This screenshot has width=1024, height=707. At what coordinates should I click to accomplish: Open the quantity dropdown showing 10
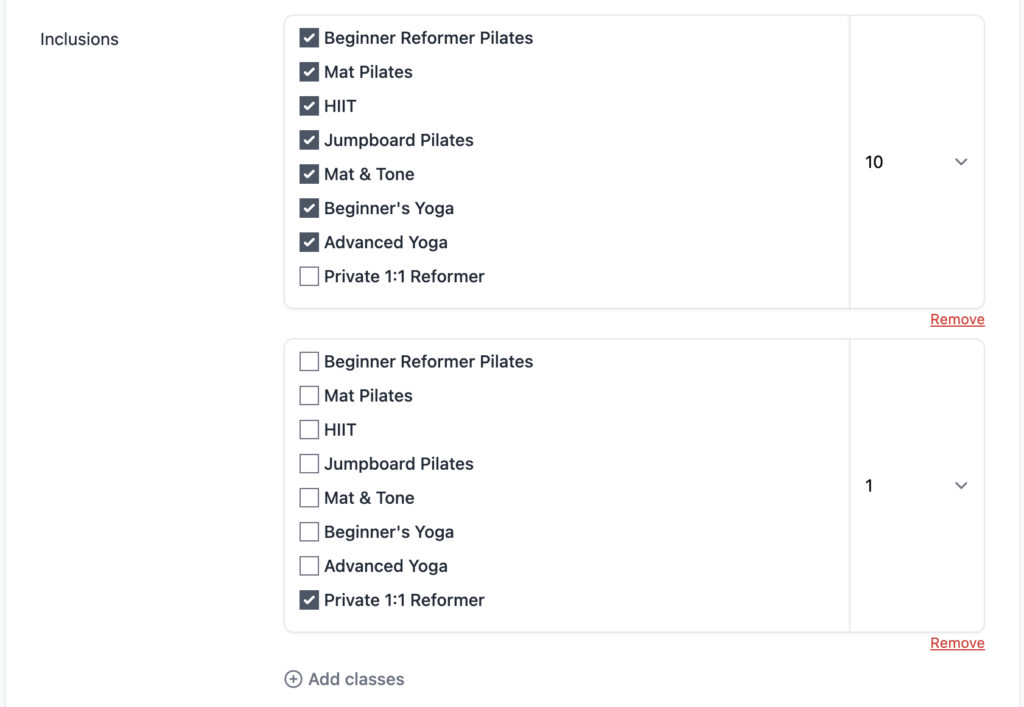pyautogui.click(x=916, y=162)
